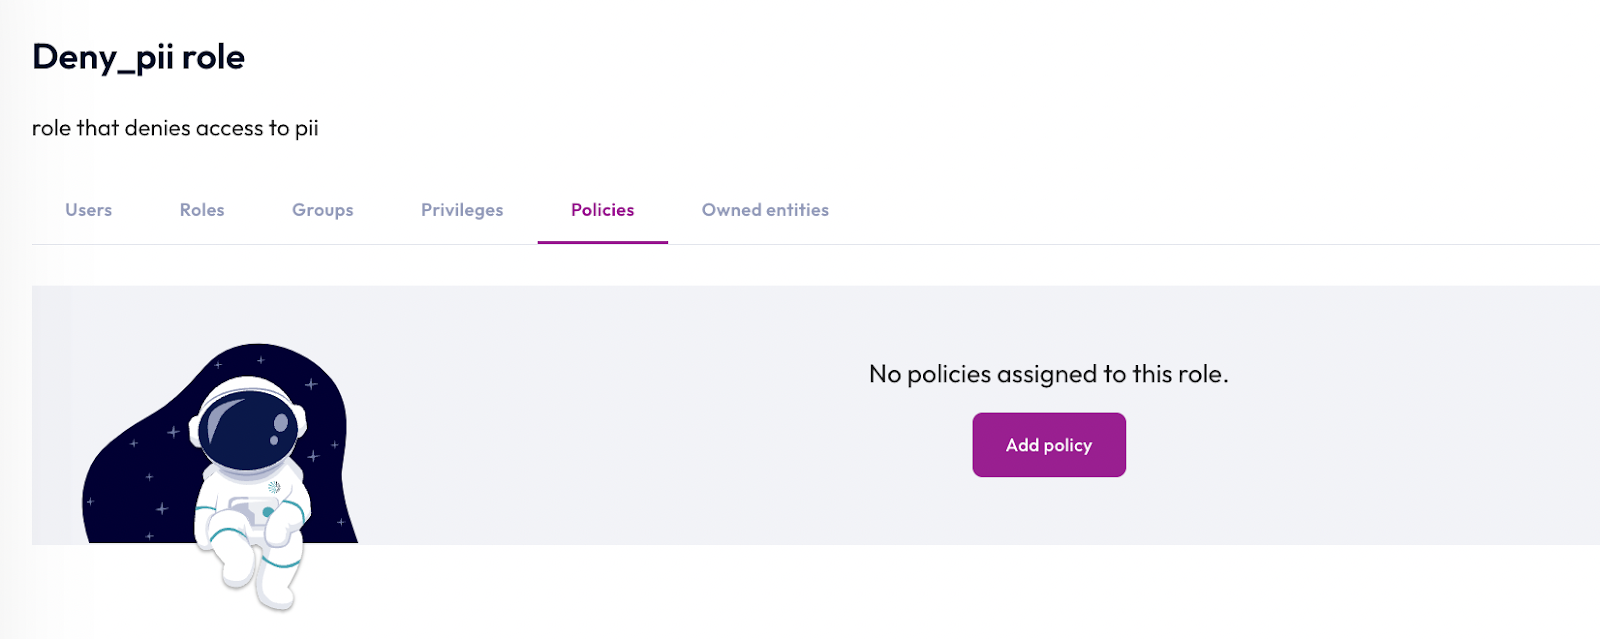The width and height of the screenshot is (1600, 639).
Task: Click the empty policies message
Action: click(1048, 373)
